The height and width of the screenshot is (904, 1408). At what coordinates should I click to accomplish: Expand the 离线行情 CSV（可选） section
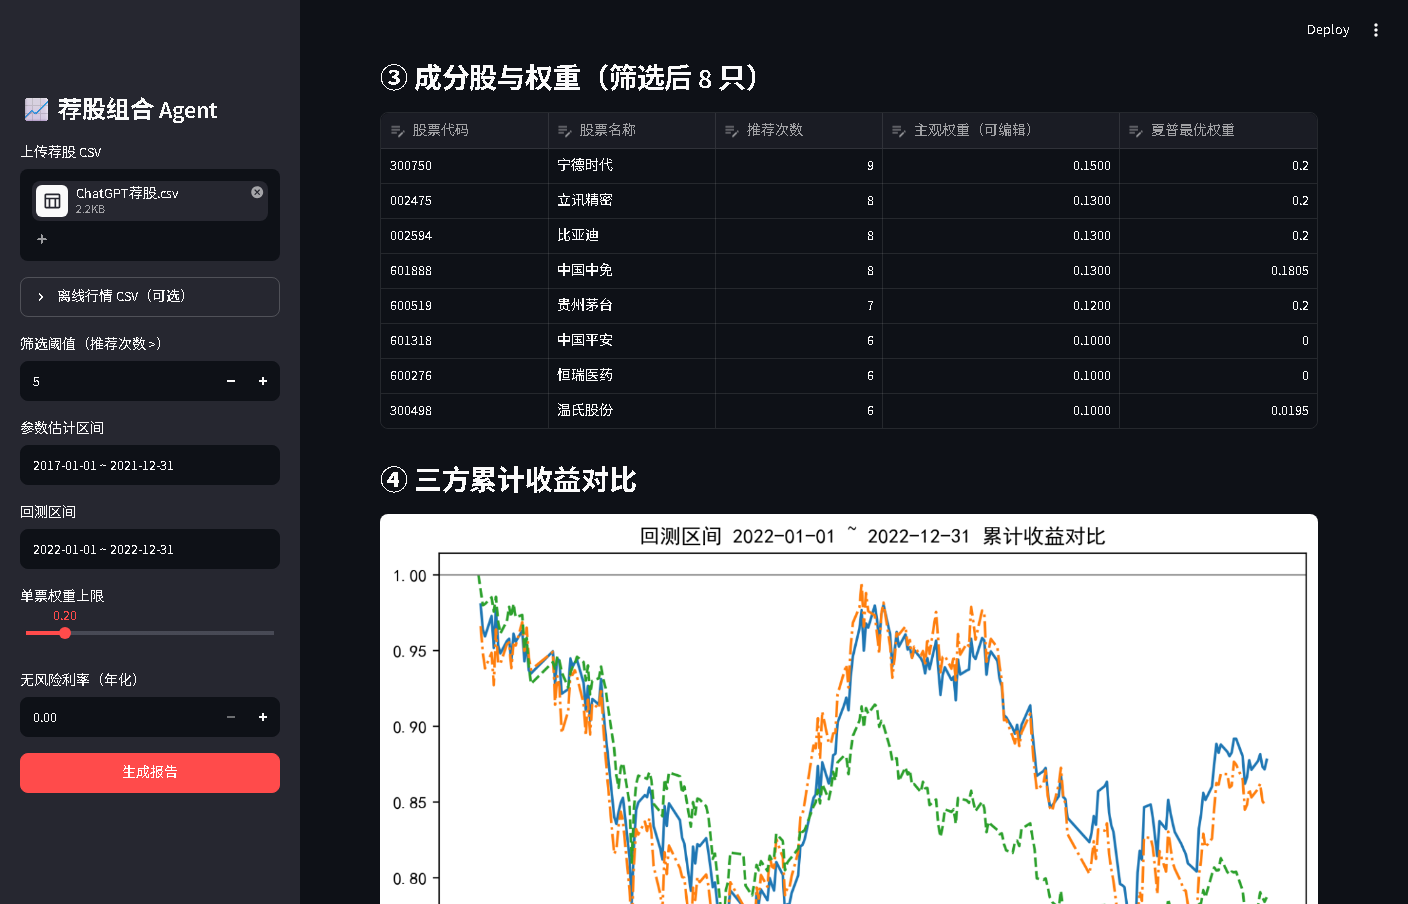[150, 297]
